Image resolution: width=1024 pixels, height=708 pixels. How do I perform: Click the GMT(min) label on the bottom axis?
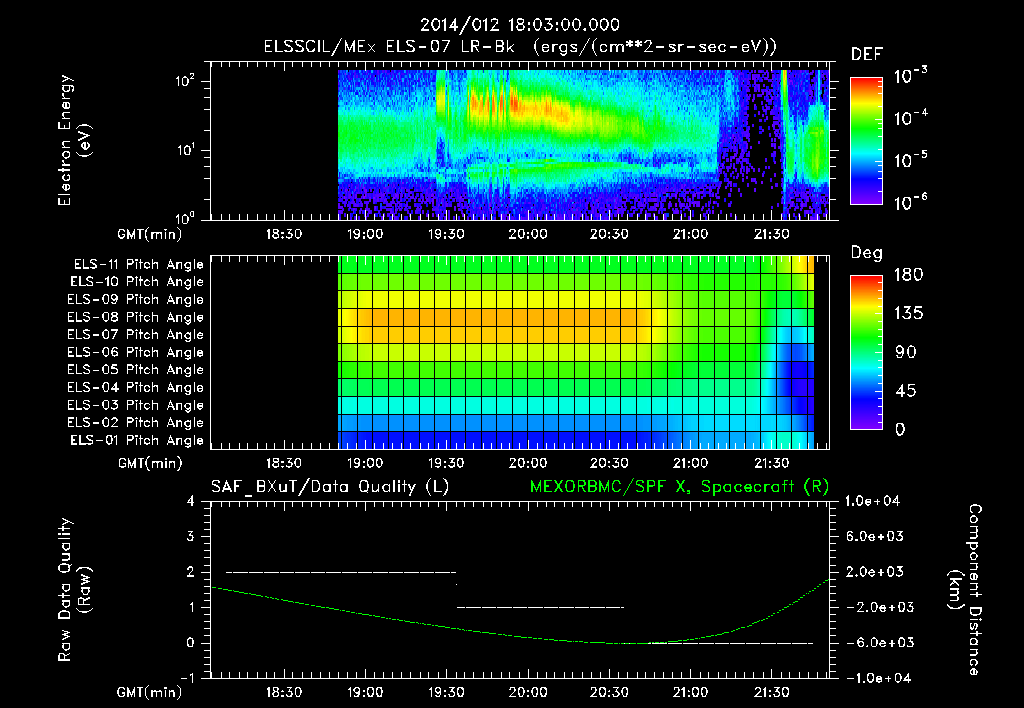coord(150,693)
